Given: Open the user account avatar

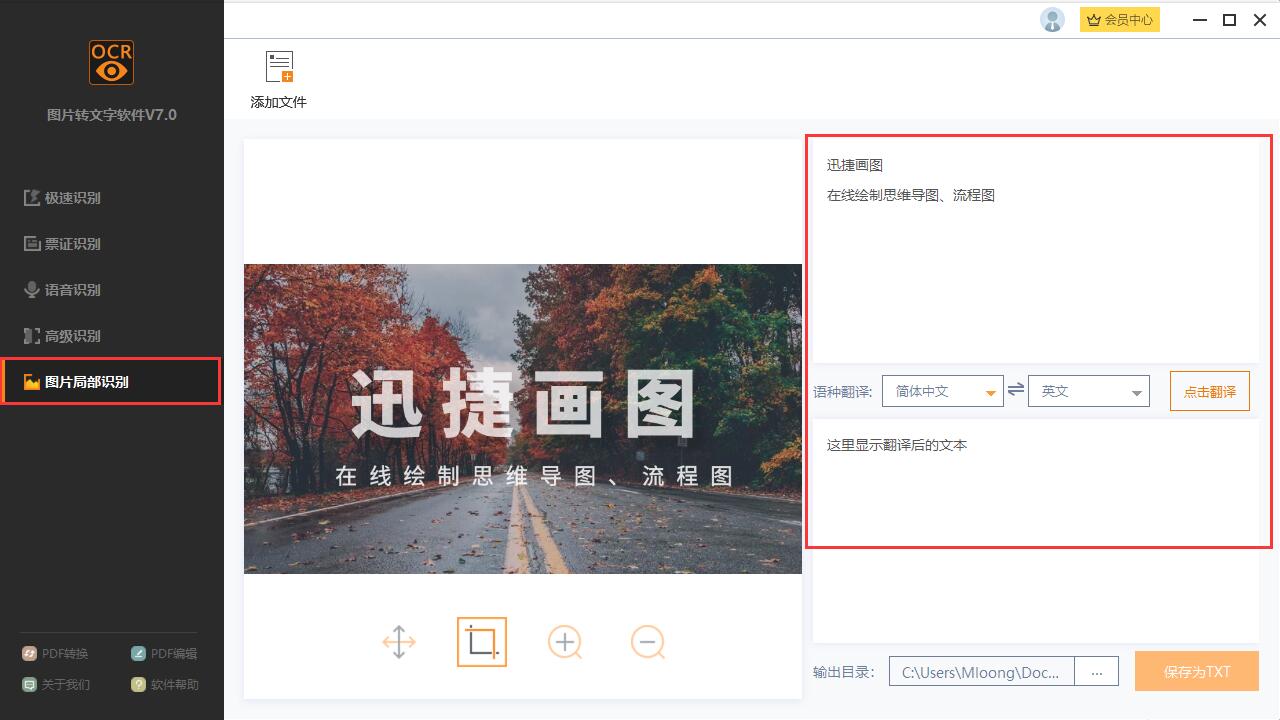Looking at the screenshot, I should click(1052, 19).
